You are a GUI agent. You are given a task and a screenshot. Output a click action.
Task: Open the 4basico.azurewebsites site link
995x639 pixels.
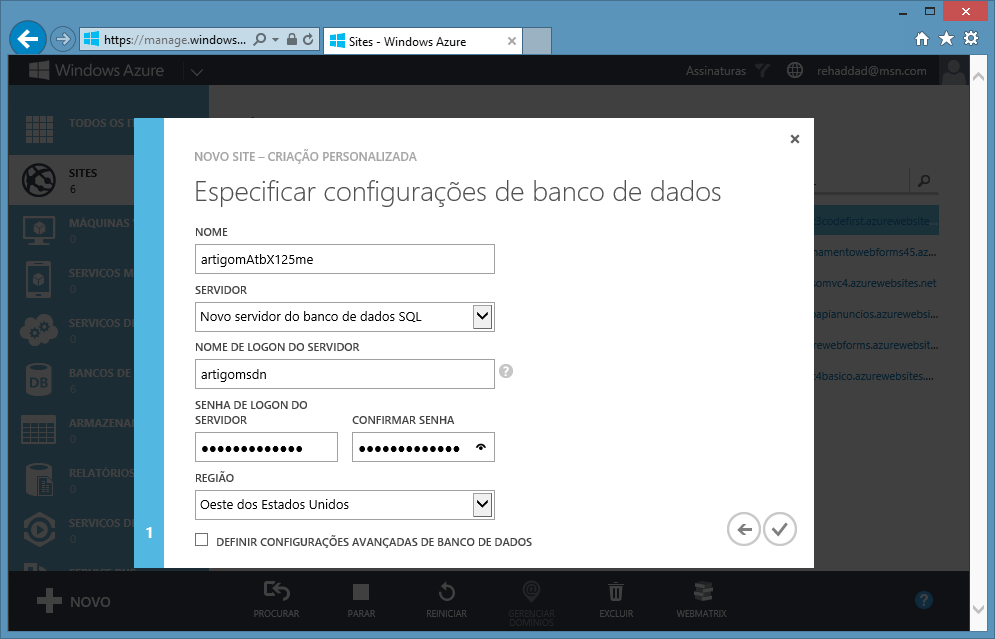click(x=876, y=376)
